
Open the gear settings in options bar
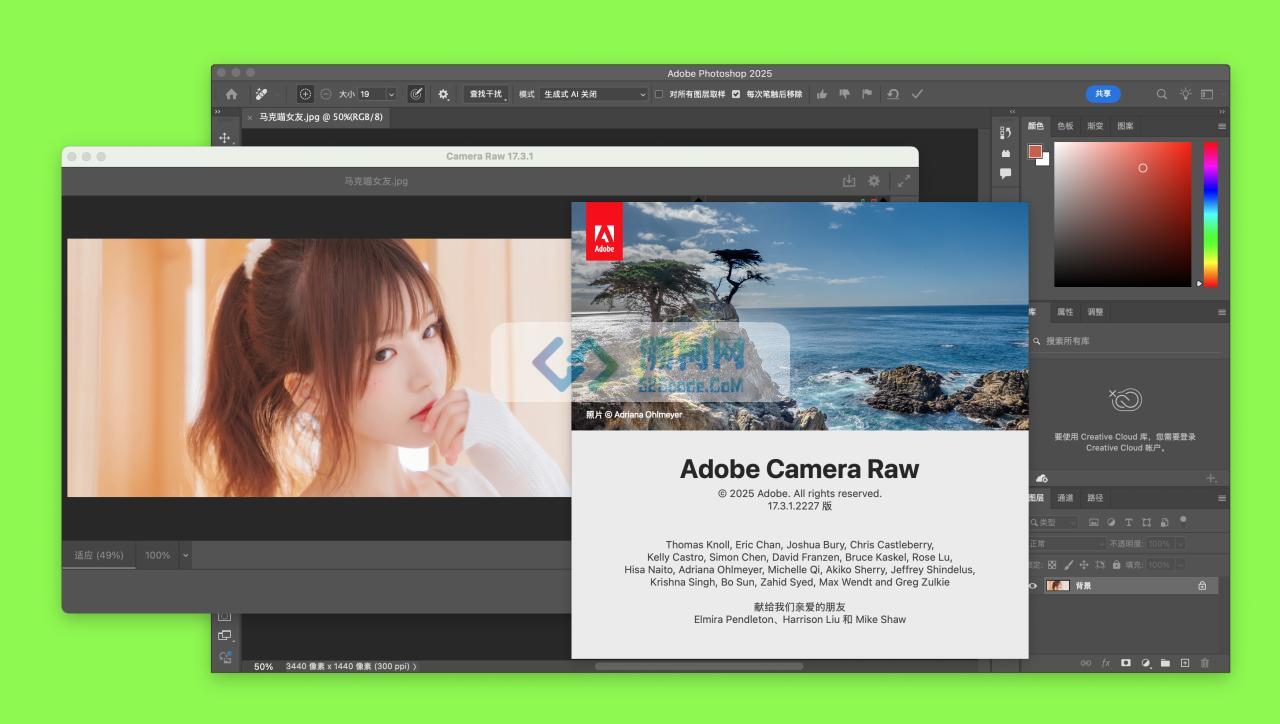[443, 94]
